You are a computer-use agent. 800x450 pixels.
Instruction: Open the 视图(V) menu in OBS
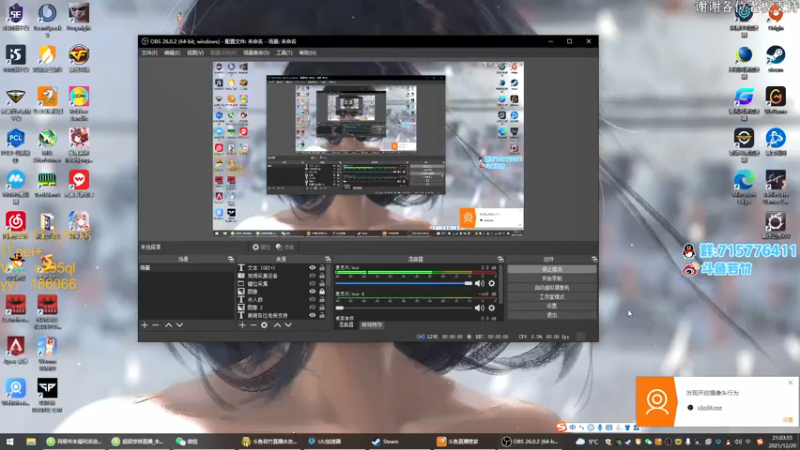click(x=195, y=53)
